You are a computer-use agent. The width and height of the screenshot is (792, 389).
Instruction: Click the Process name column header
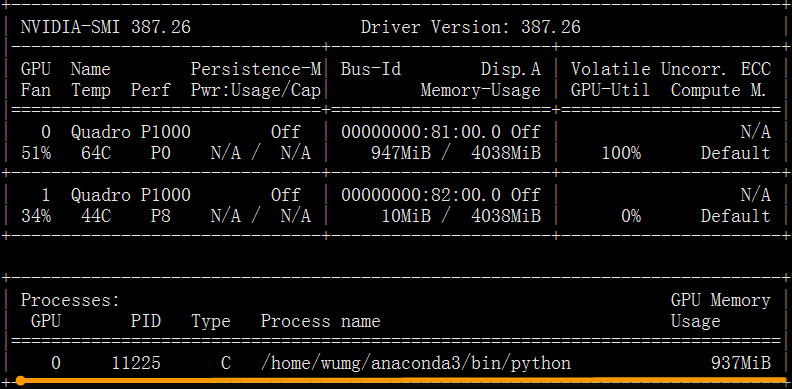tap(320, 321)
